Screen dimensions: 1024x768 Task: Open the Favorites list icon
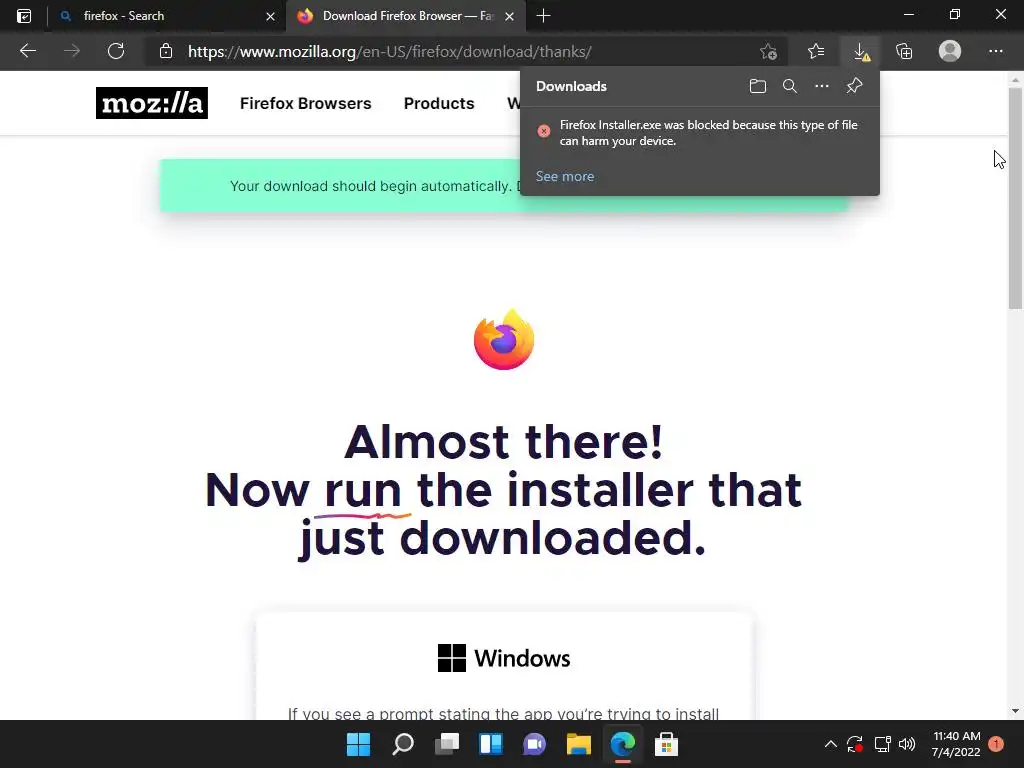coord(816,51)
